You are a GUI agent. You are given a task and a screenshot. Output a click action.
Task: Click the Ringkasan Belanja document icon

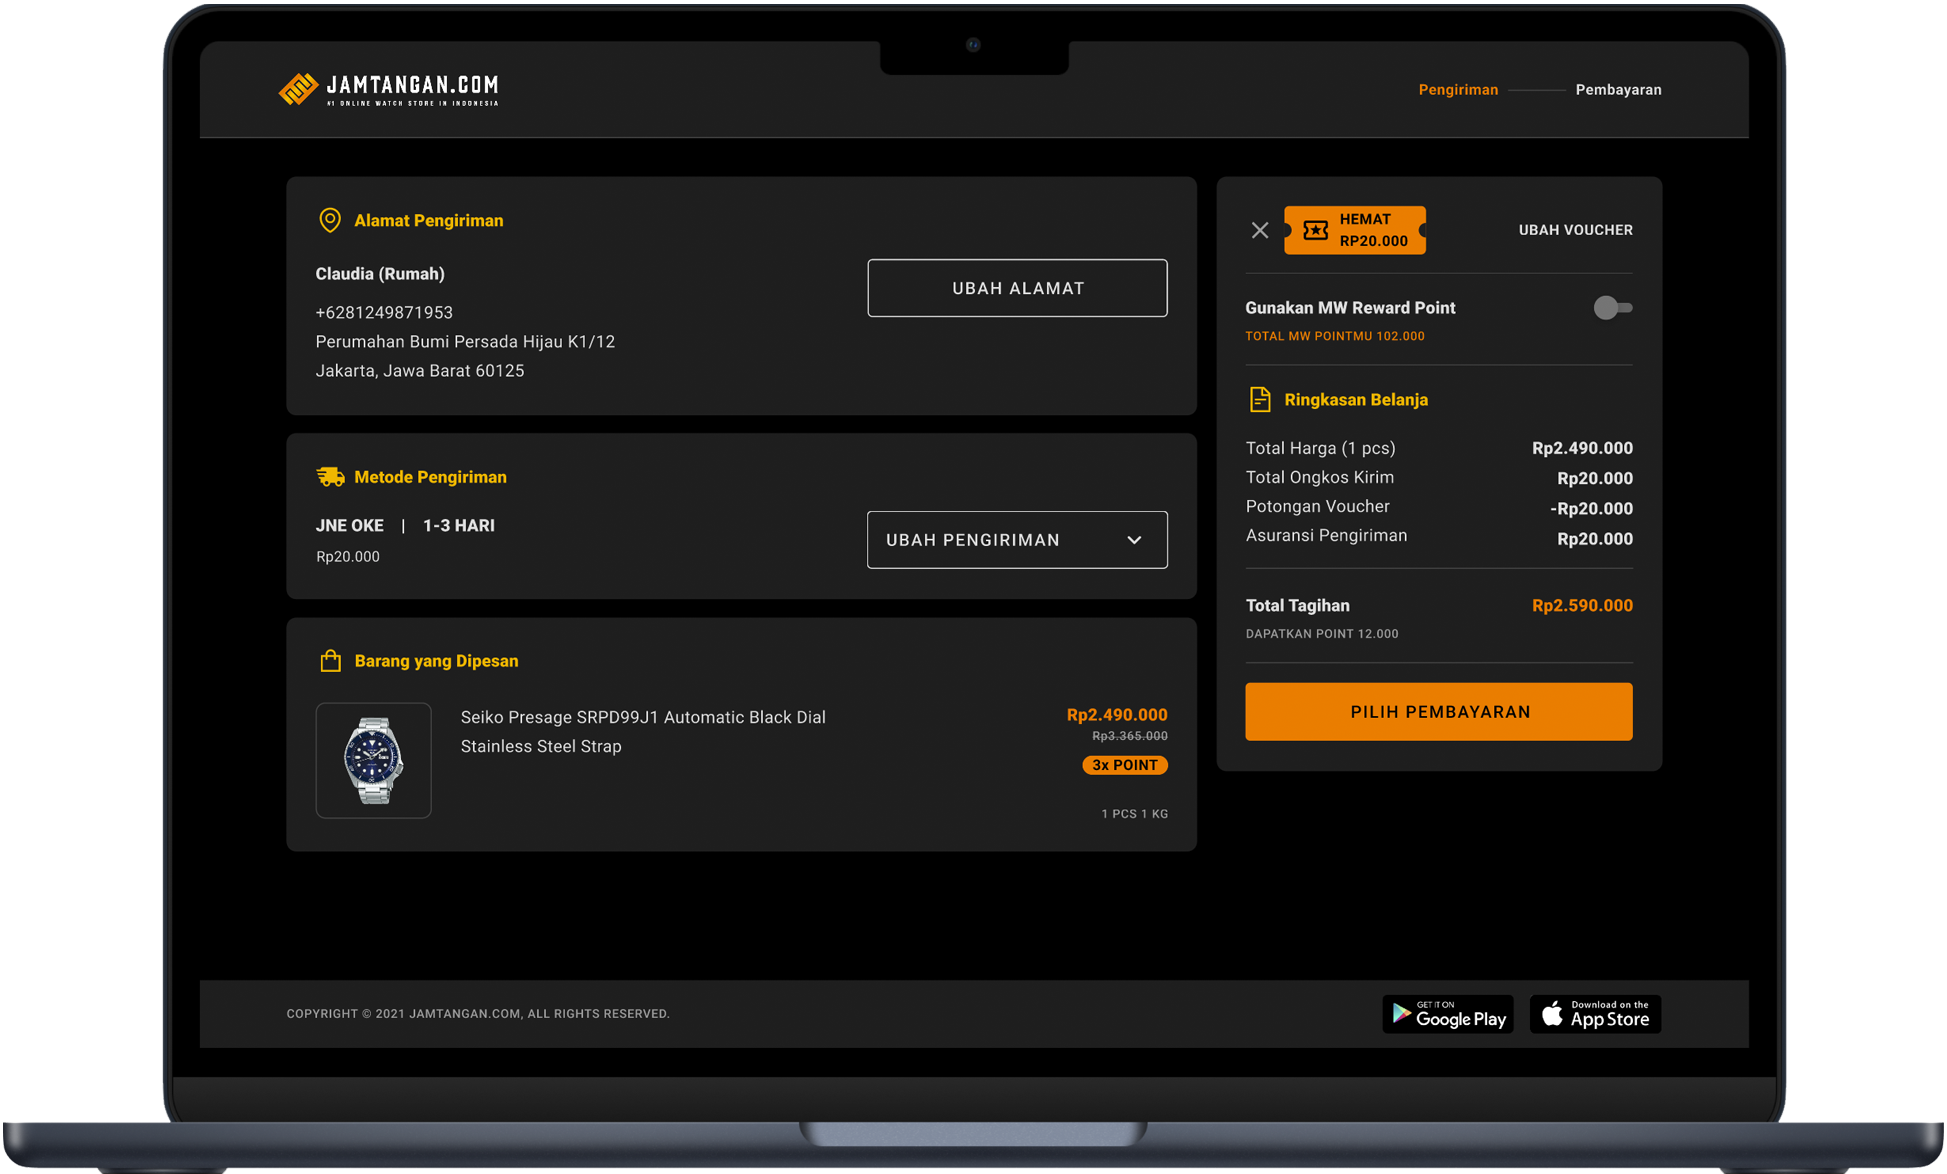click(1260, 400)
